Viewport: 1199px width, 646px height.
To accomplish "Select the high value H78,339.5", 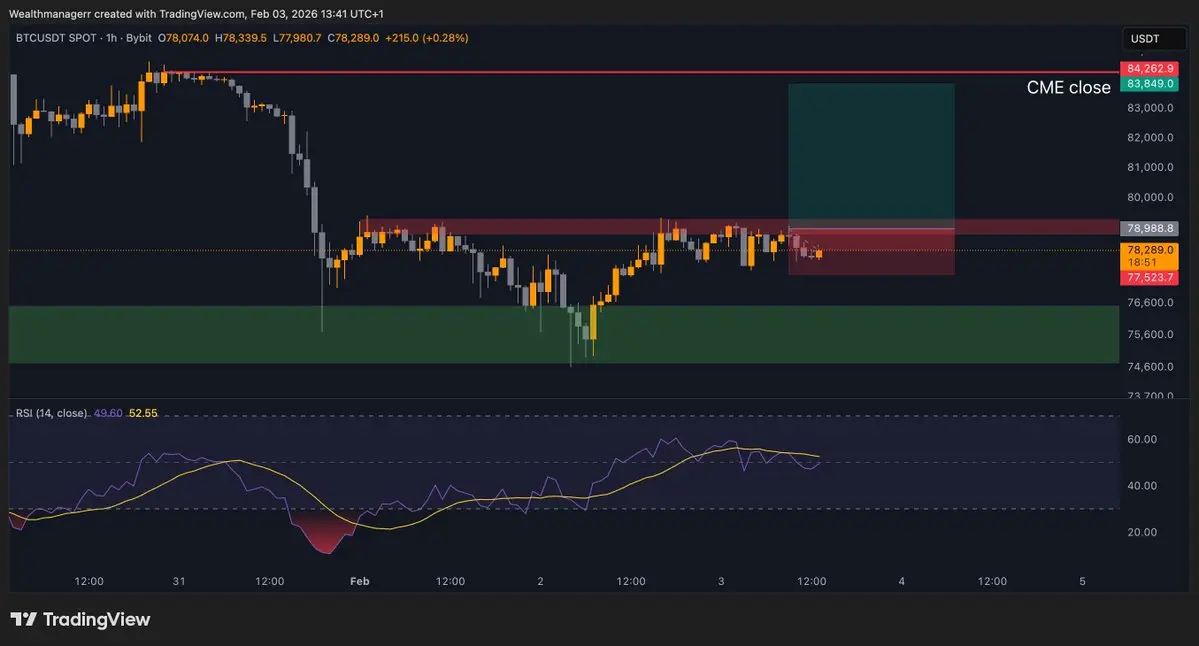I will [241, 37].
